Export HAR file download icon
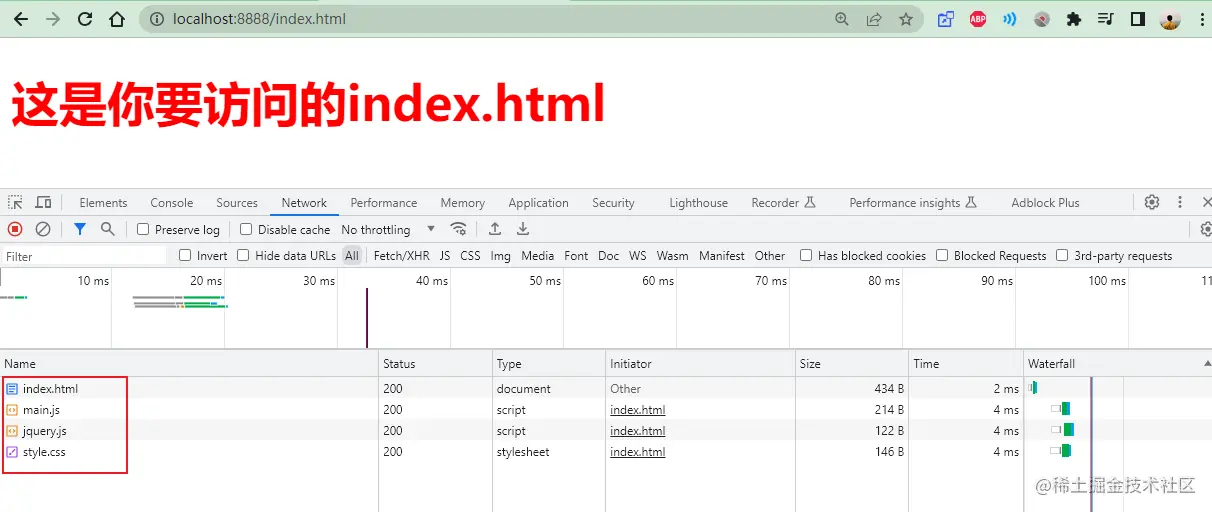This screenshot has height=512, width=1212. [523, 229]
